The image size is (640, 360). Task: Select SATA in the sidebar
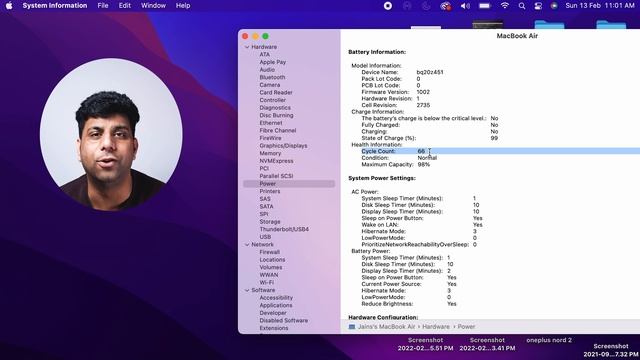coord(267,207)
